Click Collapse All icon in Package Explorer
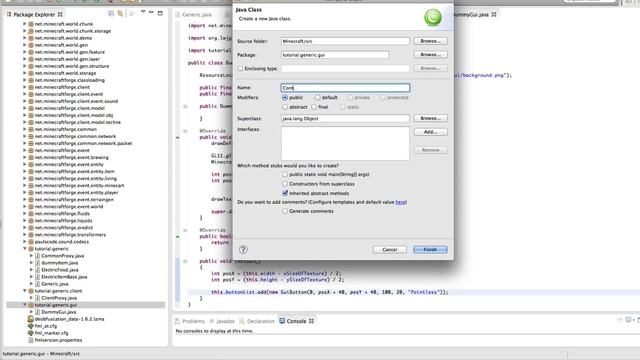 111,13
